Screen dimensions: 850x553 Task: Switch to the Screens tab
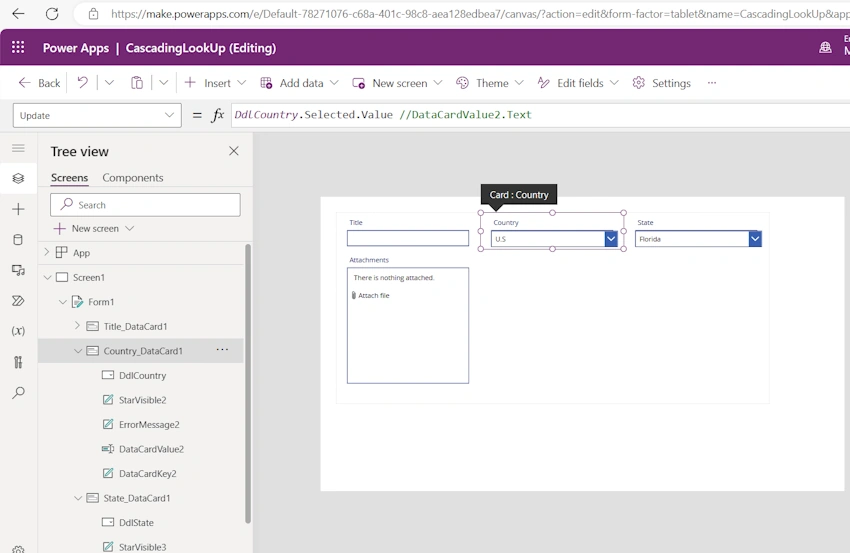69,178
